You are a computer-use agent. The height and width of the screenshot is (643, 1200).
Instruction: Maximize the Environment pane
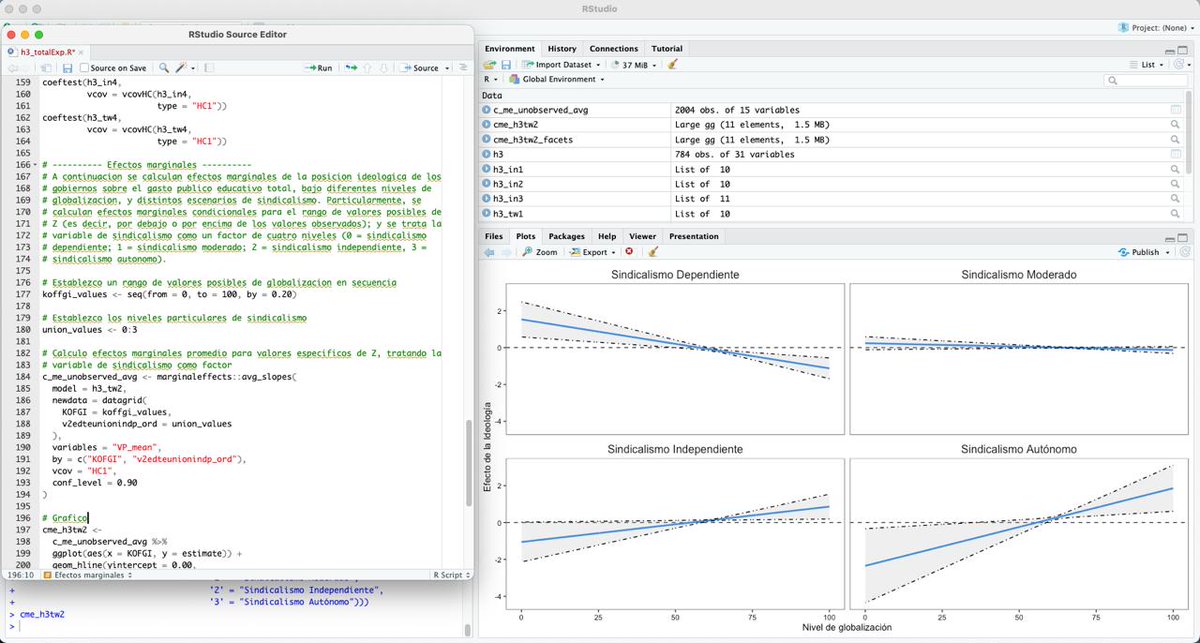coord(1183,50)
